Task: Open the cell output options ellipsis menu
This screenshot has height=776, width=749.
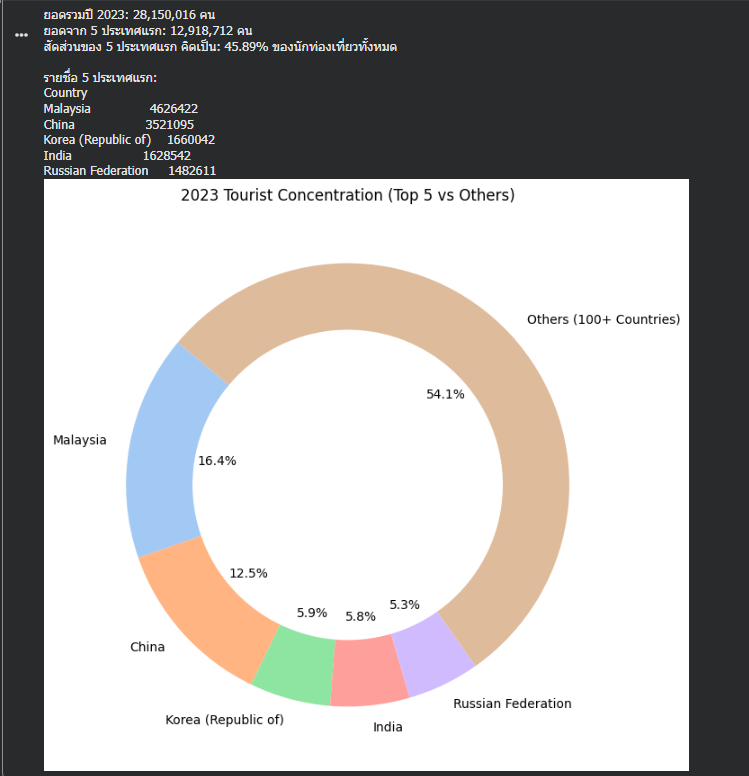Action: (21, 35)
